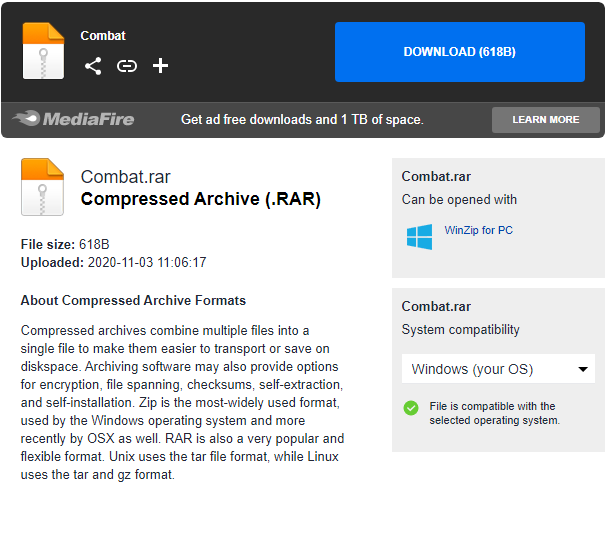Viewport: 606px width, 546px height.
Task: Click the System compatibility label
Action: pyautogui.click(x=460, y=329)
